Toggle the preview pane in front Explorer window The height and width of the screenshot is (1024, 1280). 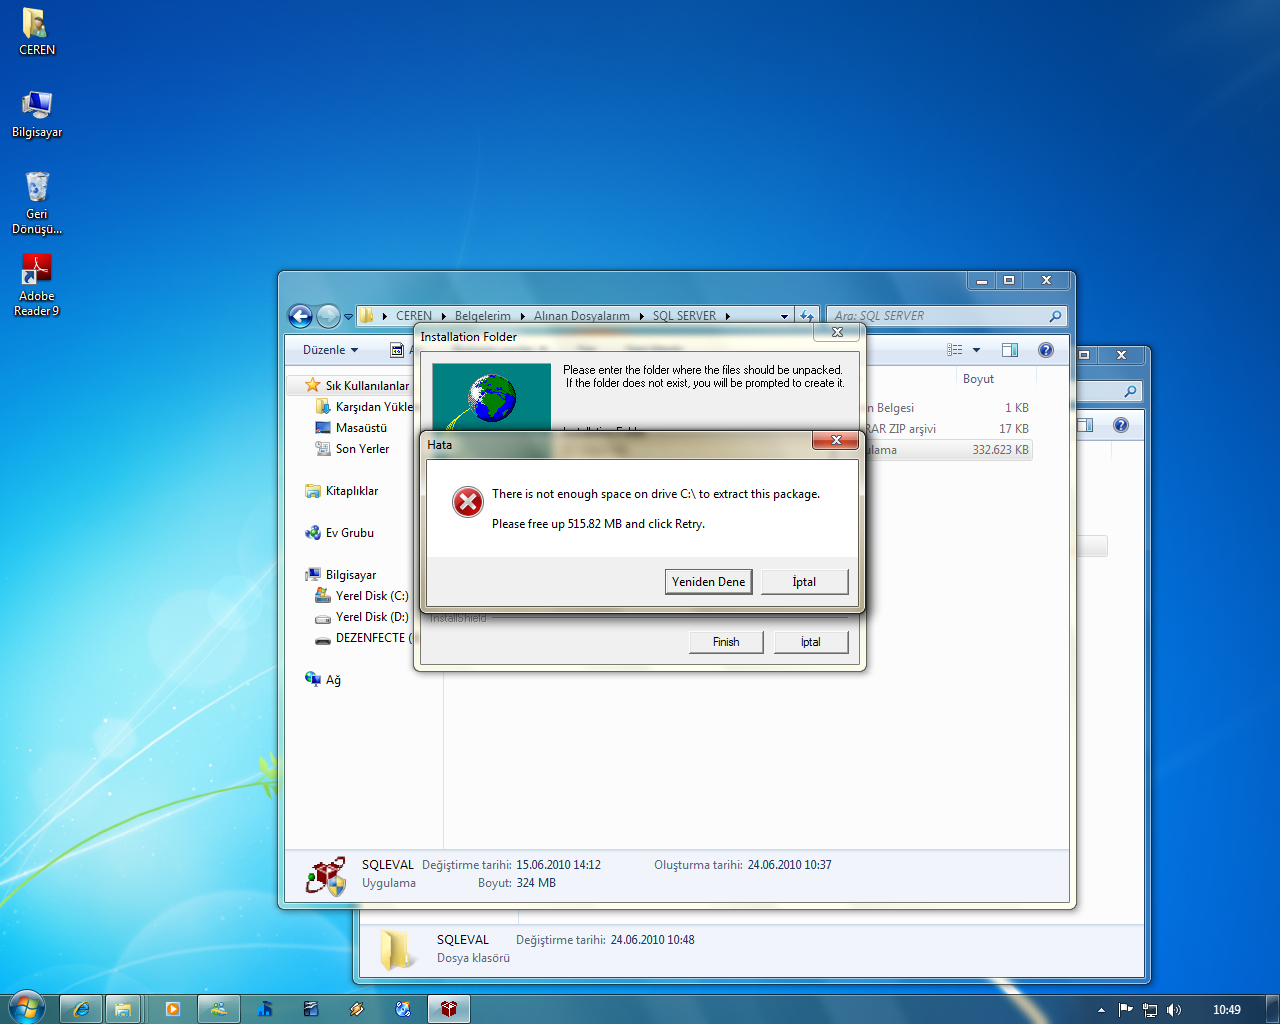pos(1010,350)
